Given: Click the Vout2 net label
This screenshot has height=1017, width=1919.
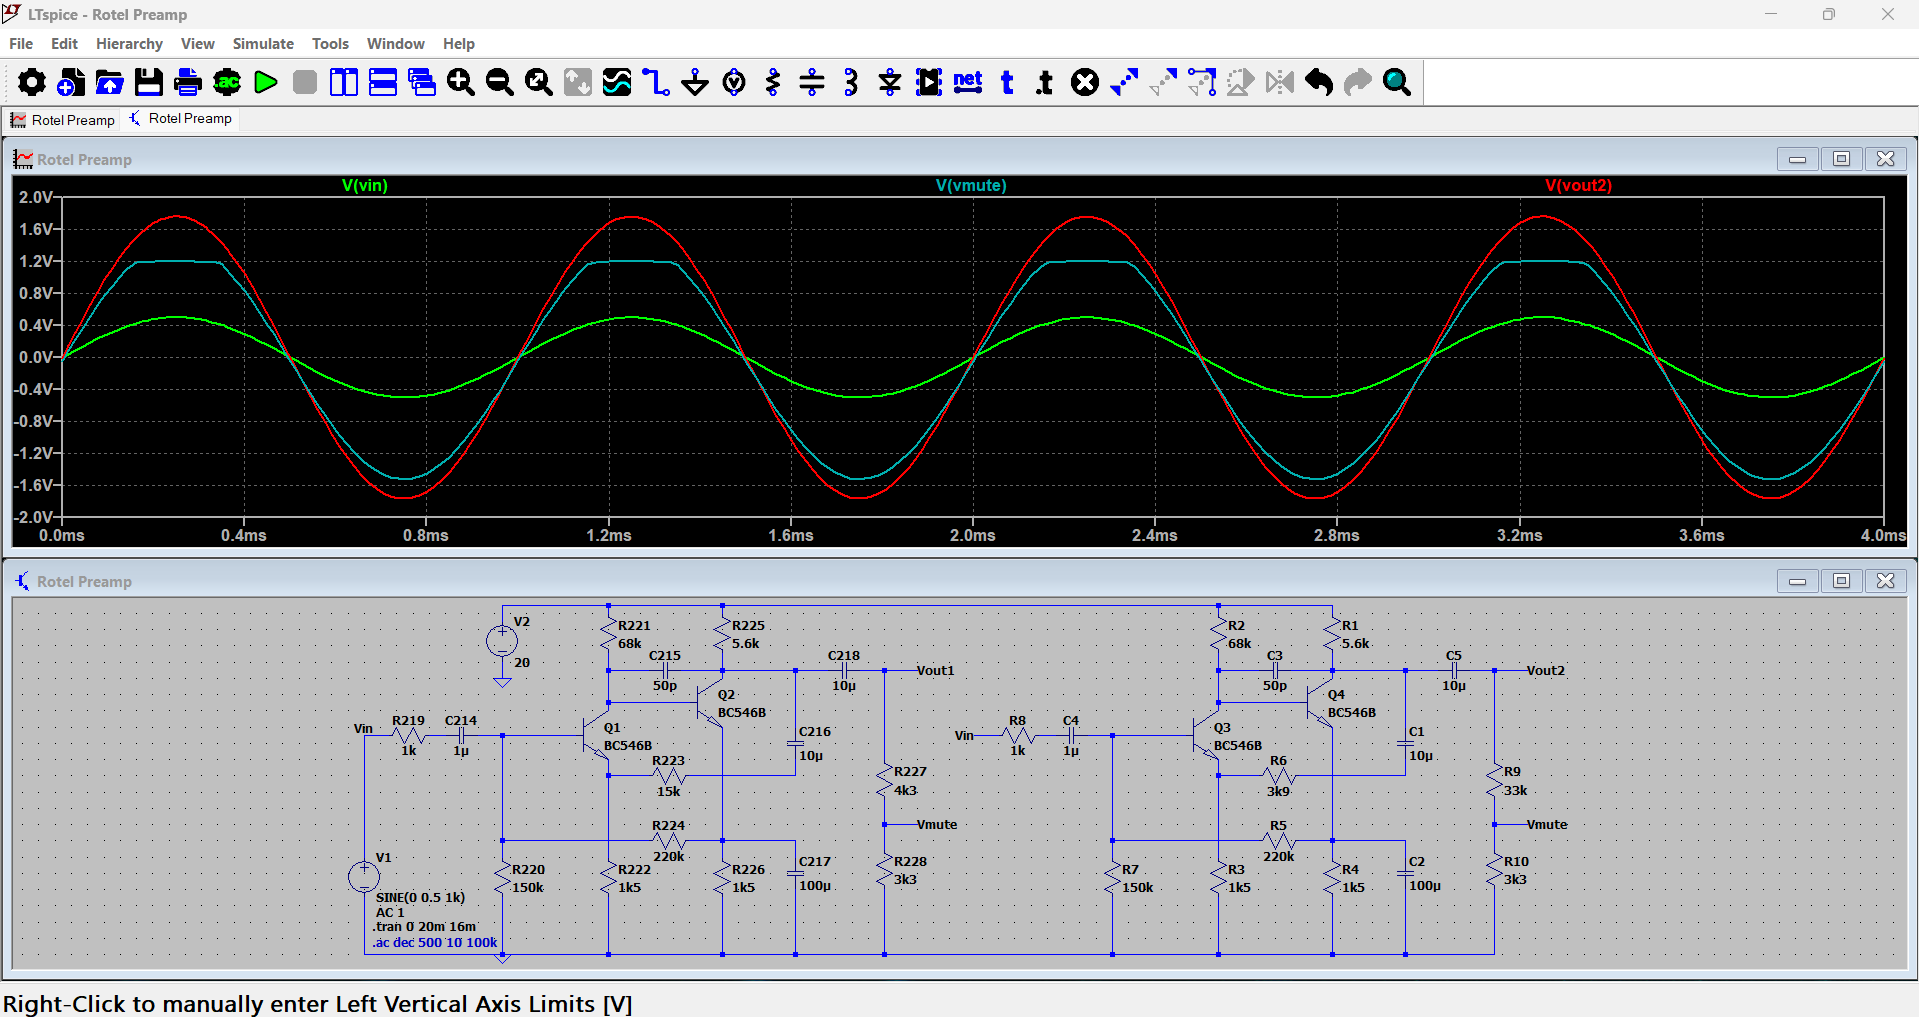Looking at the screenshot, I should pos(1545,671).
